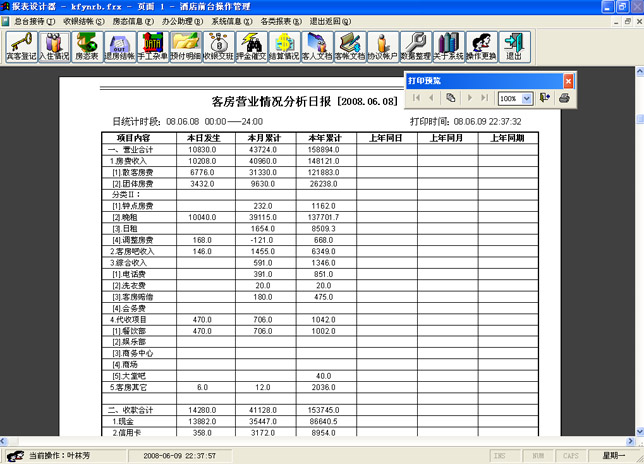Open the 收银交班 cashier shift icon

pos(218,46)
